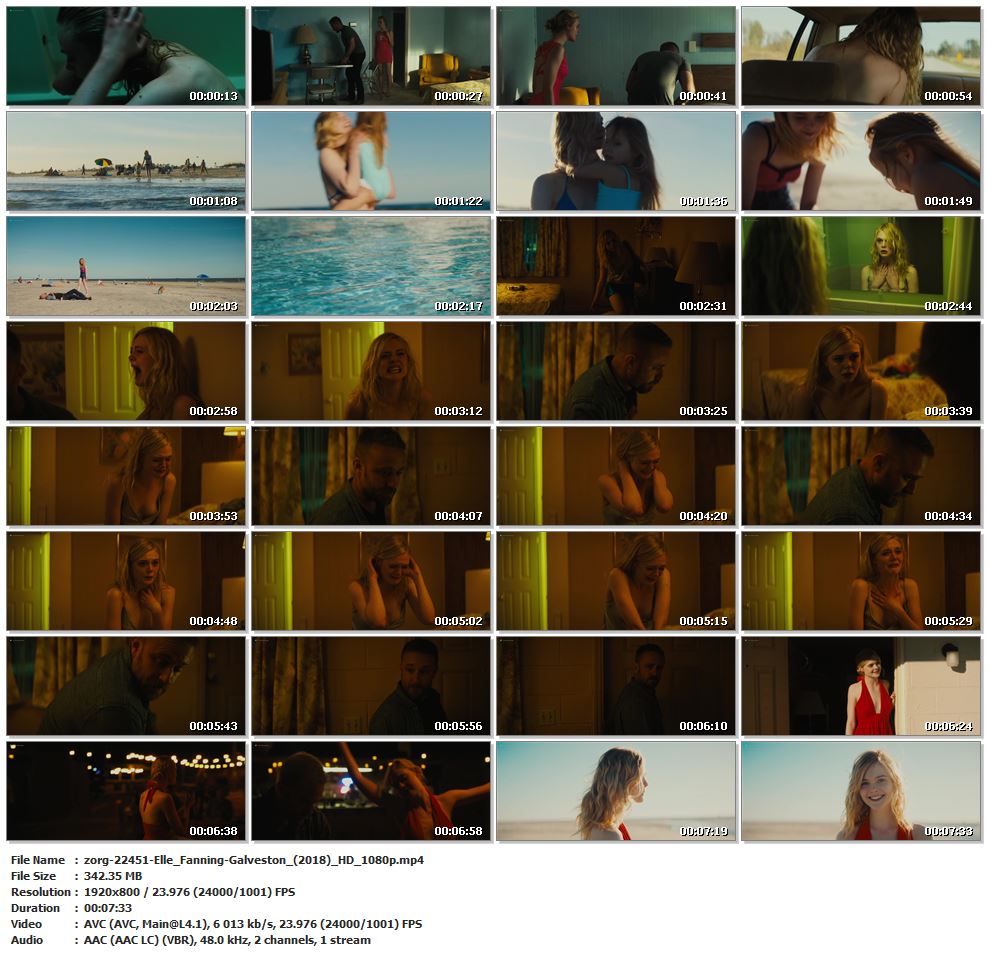Click the green mirror thumbnail at 00:02:44
Image resolution: width=987 pixels, height=953 pixels.
click(x=860, y=266)
